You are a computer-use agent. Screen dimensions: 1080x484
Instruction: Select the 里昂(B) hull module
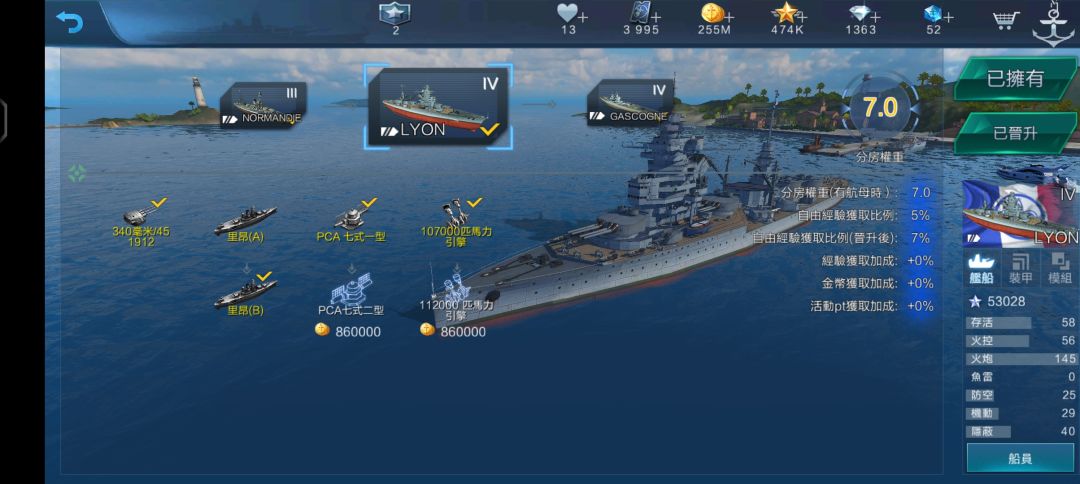pyautogui.click(x=246, y=295)
